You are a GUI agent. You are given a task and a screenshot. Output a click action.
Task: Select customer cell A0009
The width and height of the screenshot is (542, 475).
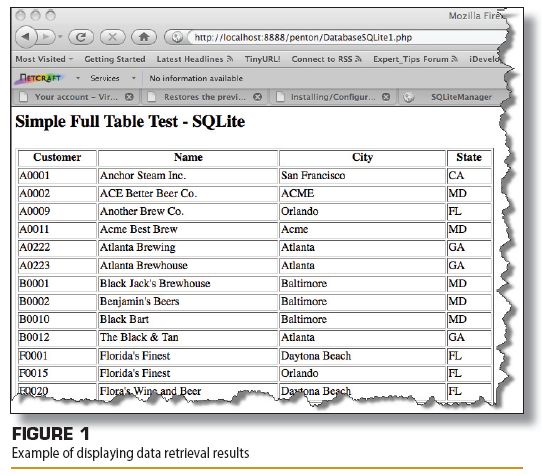click(57, 212)
